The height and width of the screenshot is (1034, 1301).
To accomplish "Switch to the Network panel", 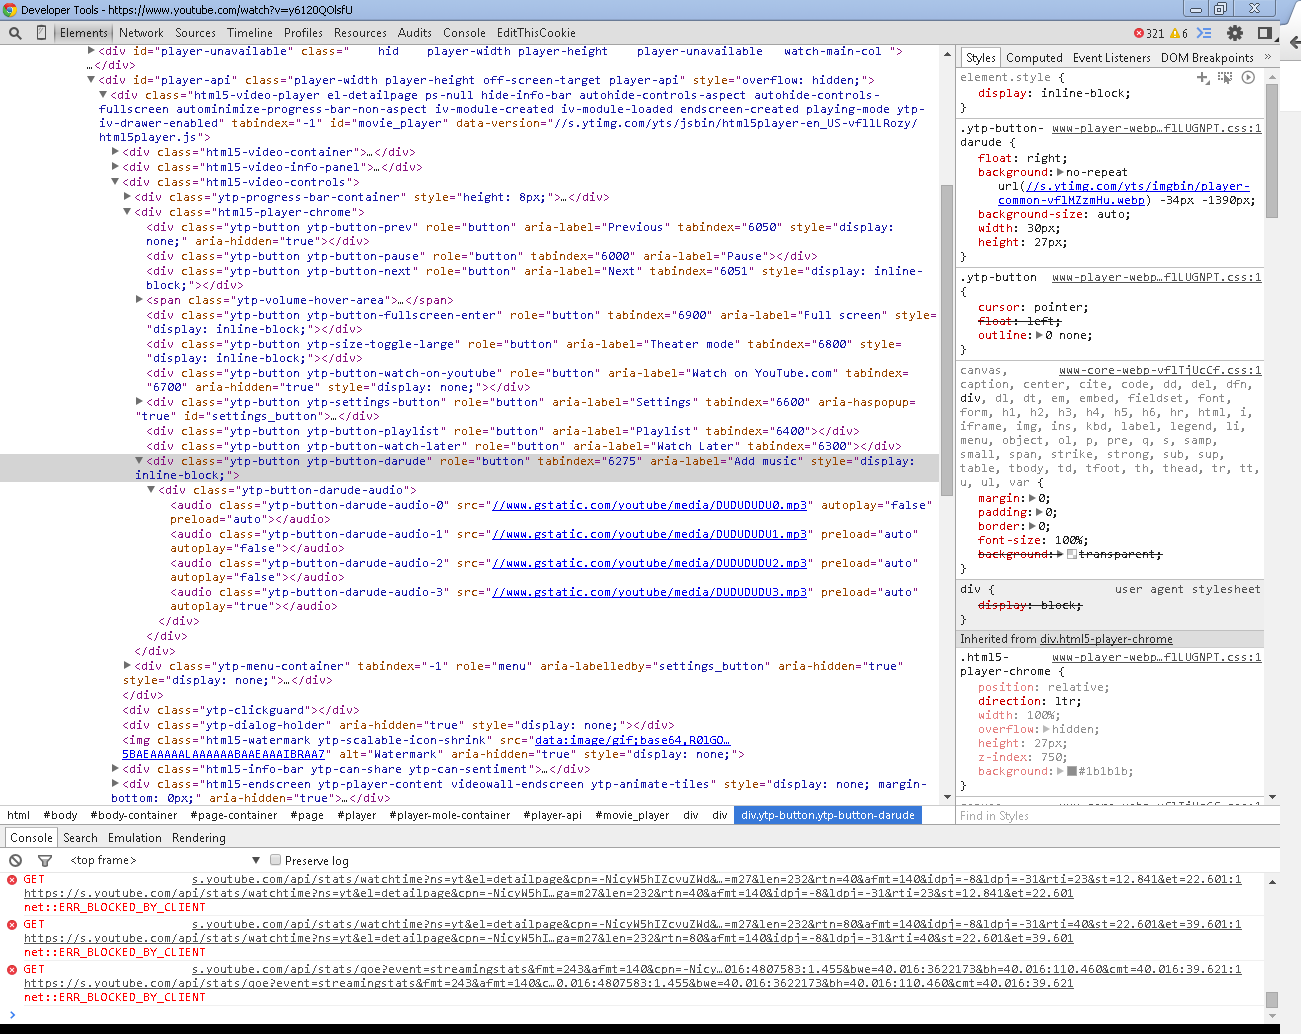I will (x=141, y=33).
